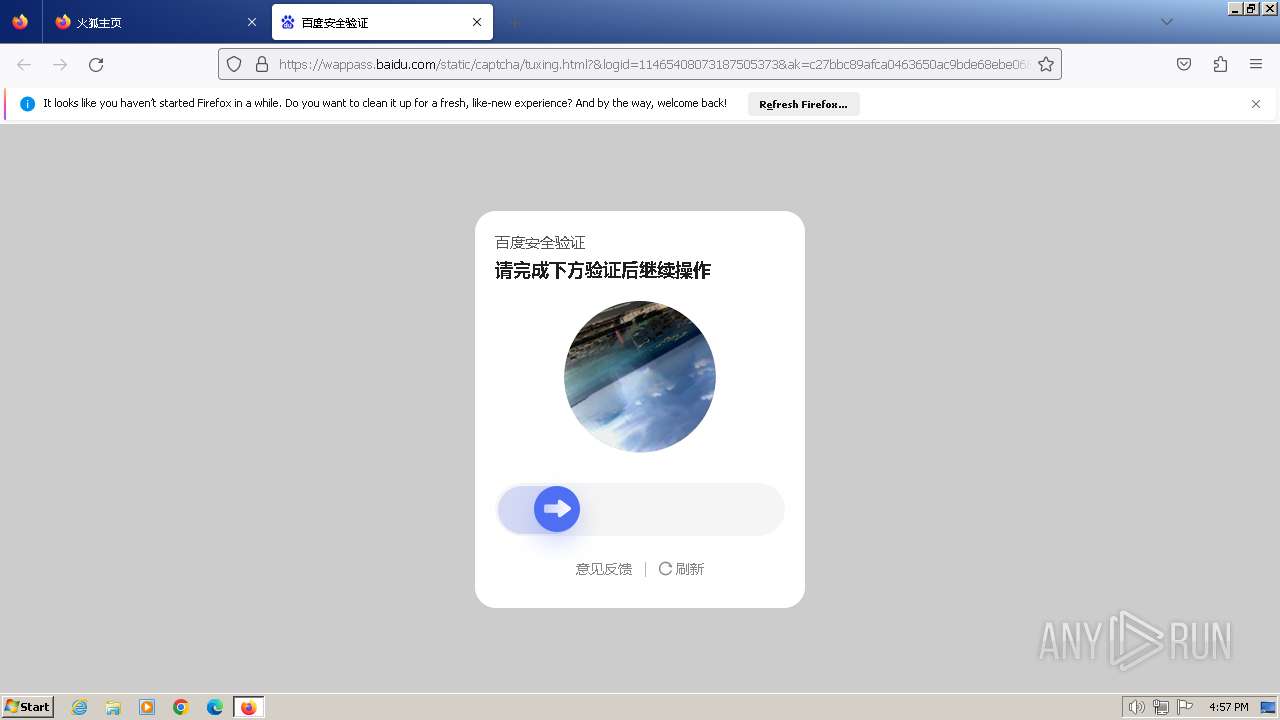Click the info icon in notification bar
This screenshot has height=720, width=1280.
27,104
